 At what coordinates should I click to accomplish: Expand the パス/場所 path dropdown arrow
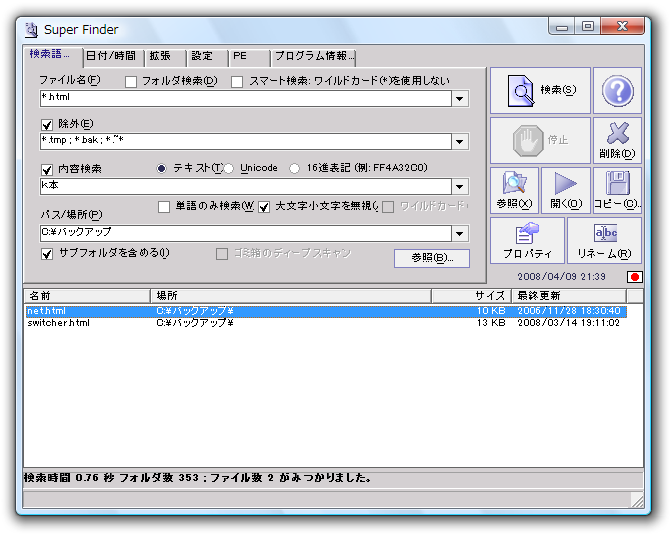(x=460, y=234)
